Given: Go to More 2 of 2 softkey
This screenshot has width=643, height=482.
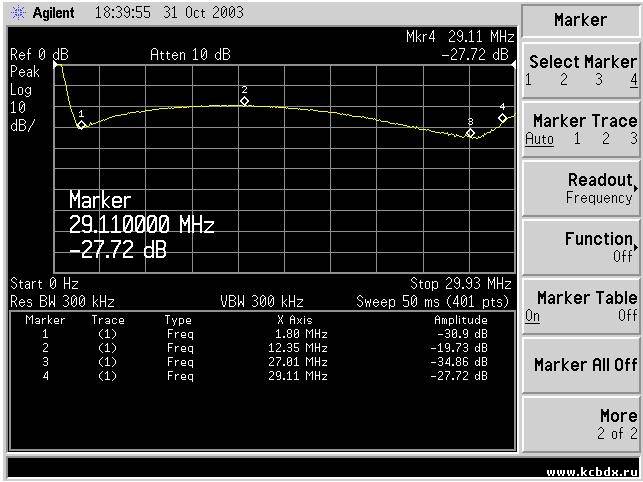Looking at the screenshot, I should [x=581, y=424].
